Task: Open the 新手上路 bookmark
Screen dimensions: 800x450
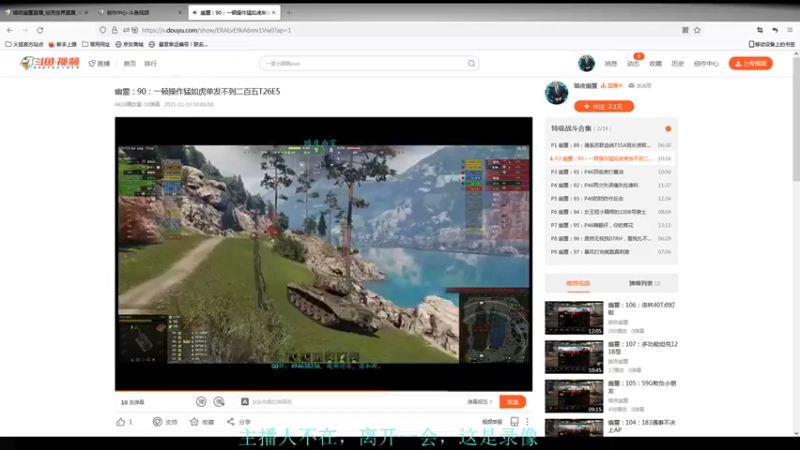Action: [62, 44]
